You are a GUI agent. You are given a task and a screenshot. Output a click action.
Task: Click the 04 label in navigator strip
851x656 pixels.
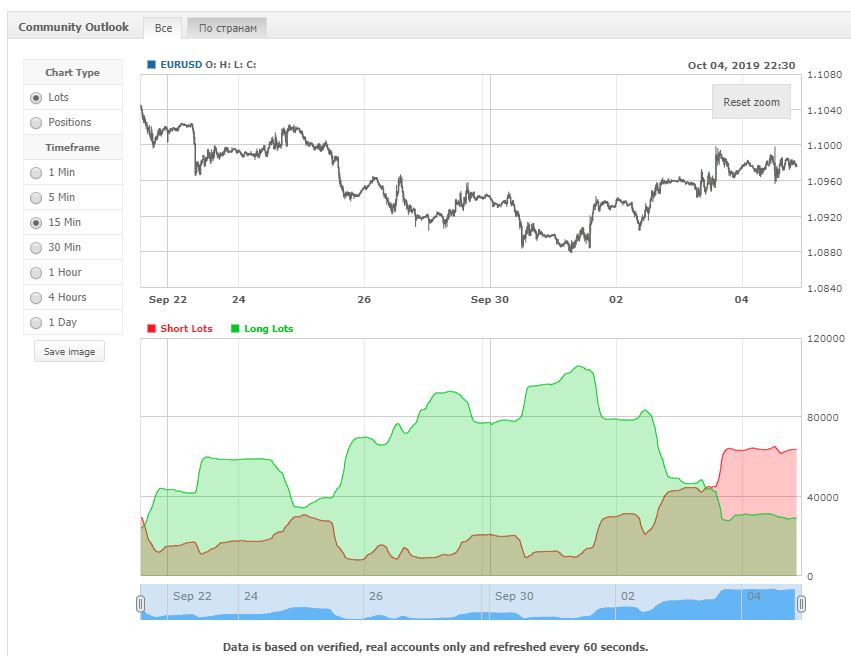click(x=753, y=596)
